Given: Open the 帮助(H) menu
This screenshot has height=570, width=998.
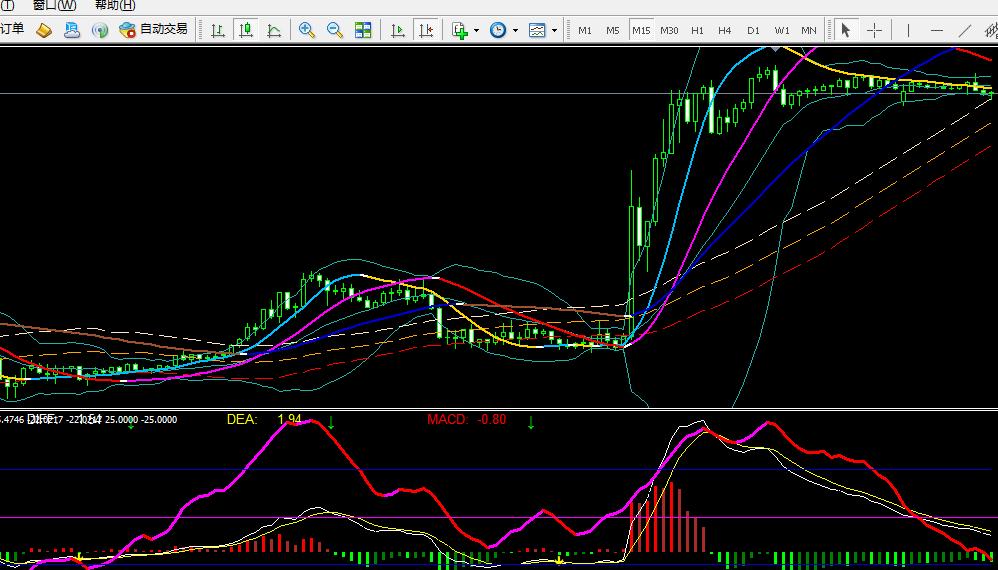Looking at the screenshot, I should 115,5.
